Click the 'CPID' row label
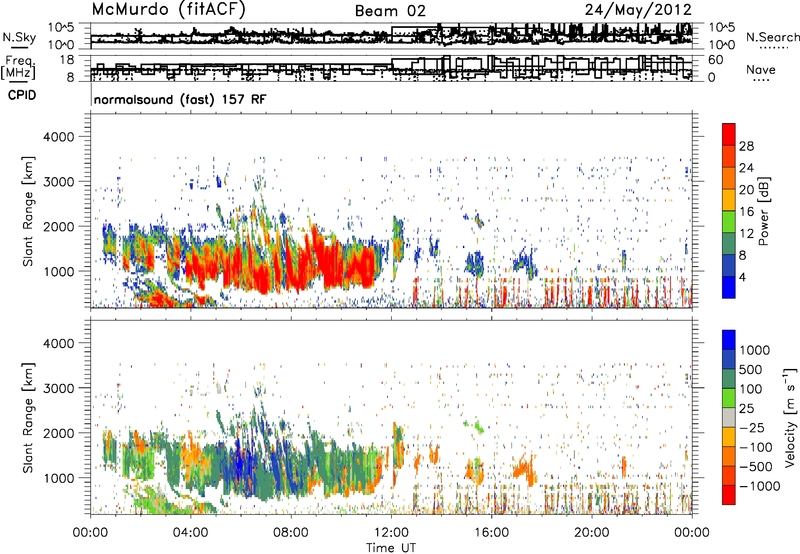 pos(22,95)
